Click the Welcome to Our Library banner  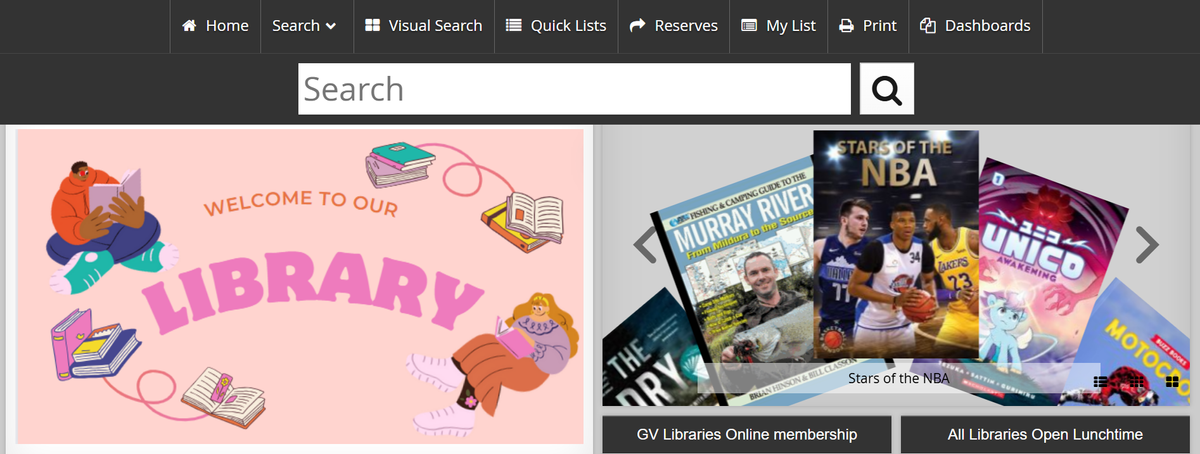[300, 285]
